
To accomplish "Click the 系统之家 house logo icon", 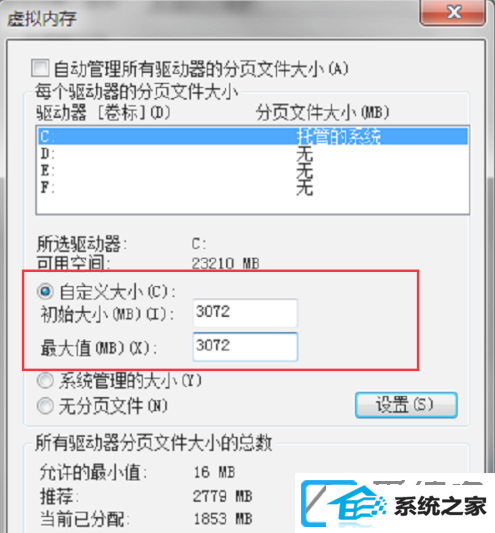I will [343, 504].
